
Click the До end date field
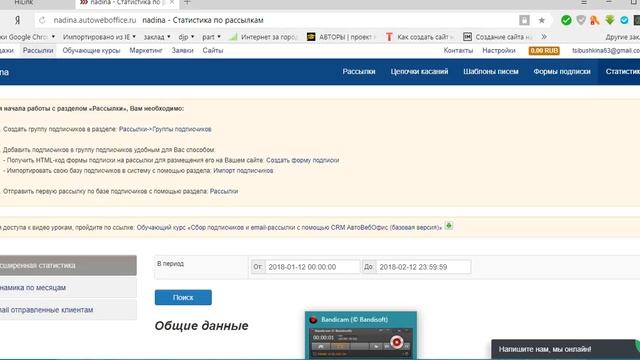pos(423,267)
